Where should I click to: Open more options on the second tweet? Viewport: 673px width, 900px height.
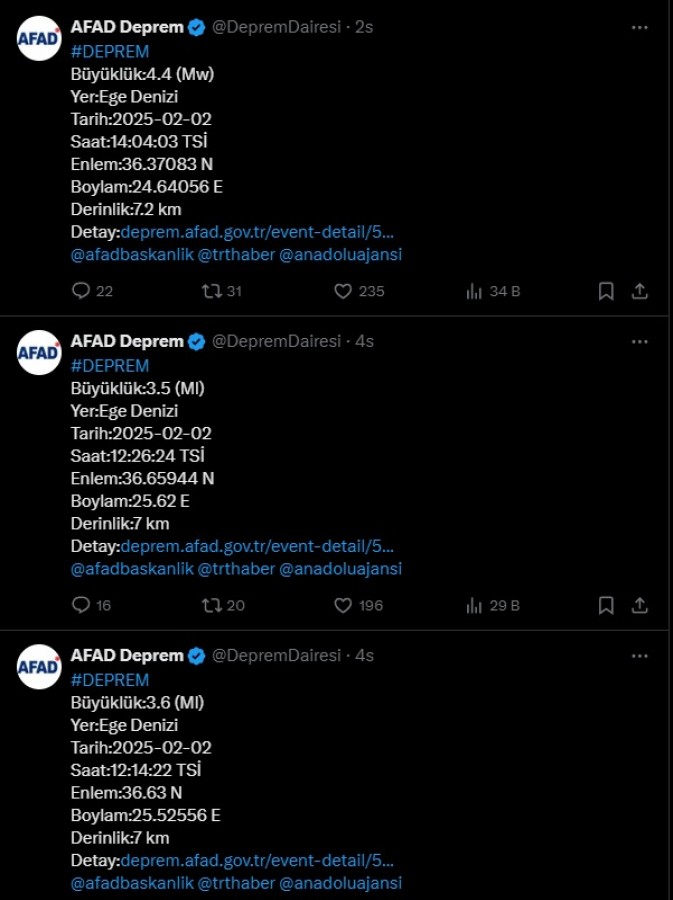click(x=640, y=342)
